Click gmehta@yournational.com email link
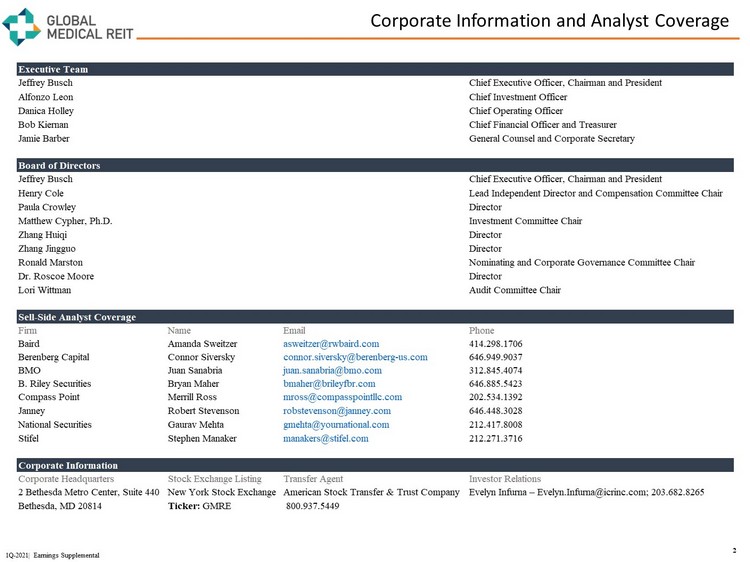The image size is (750, 562). 336,425
